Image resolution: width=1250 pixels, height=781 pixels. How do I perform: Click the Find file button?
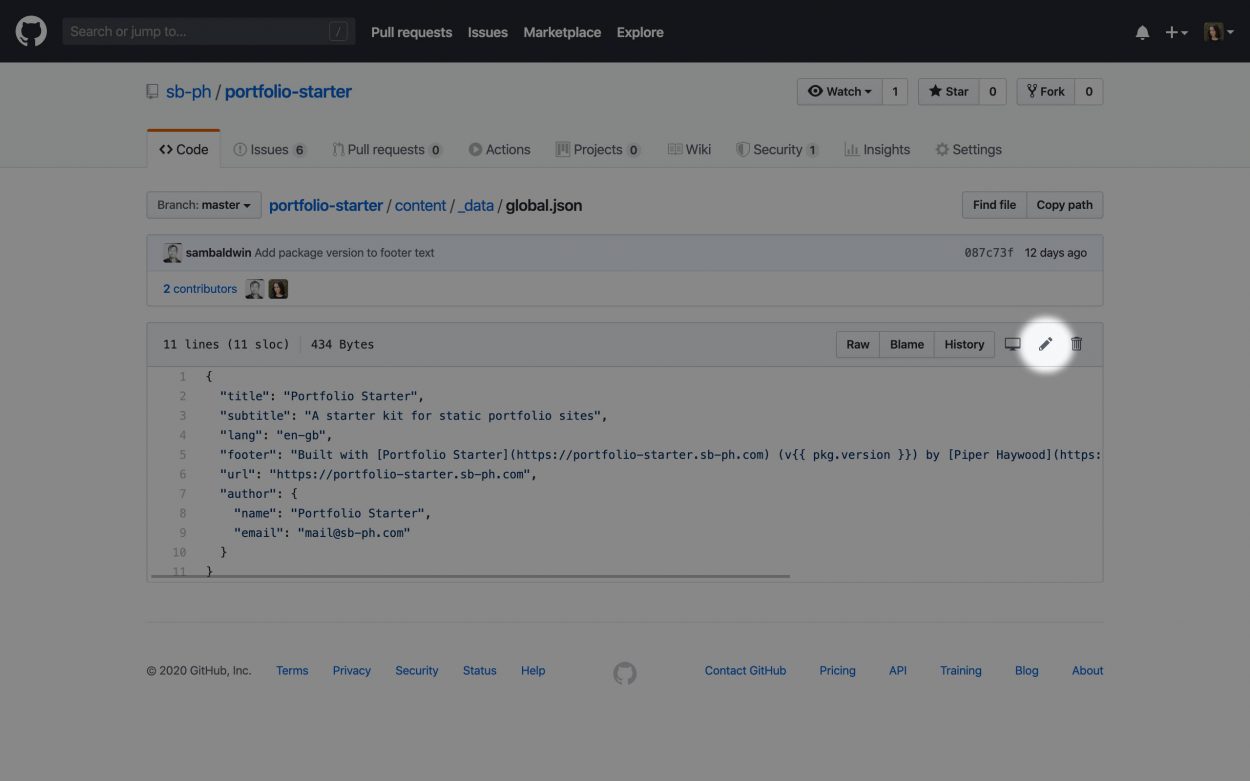coord(994,205)
